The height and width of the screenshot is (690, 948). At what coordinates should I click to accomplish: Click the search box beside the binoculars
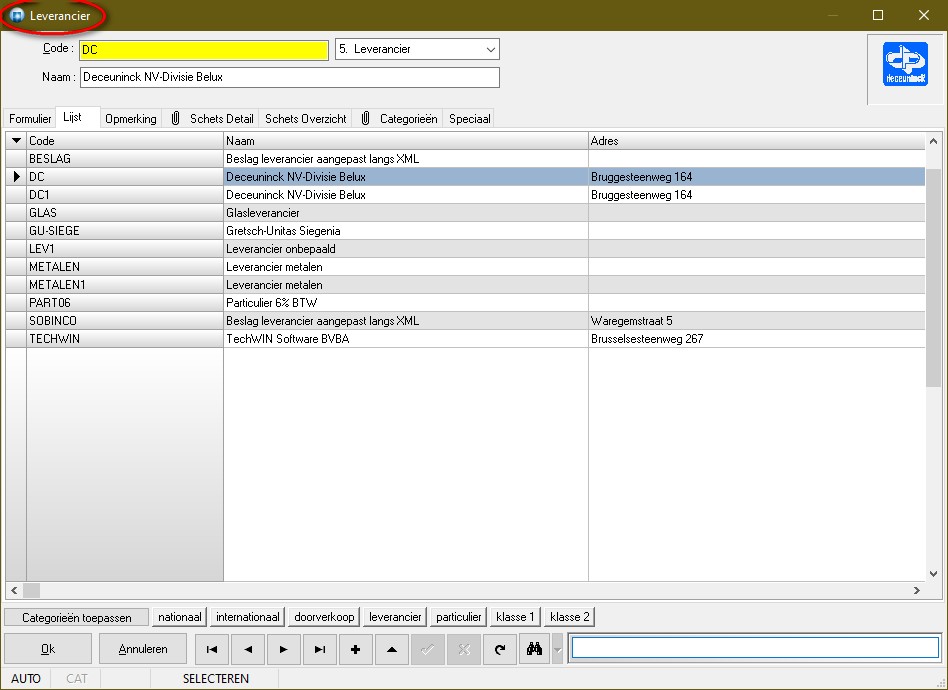tap(755, 648)
